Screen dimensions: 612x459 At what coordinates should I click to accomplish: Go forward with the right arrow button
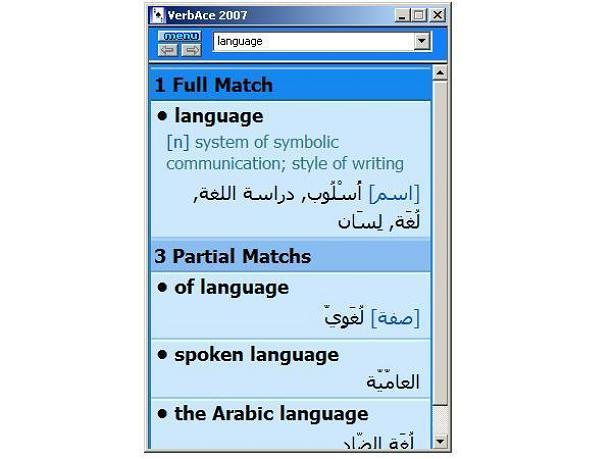coord(190,49)
